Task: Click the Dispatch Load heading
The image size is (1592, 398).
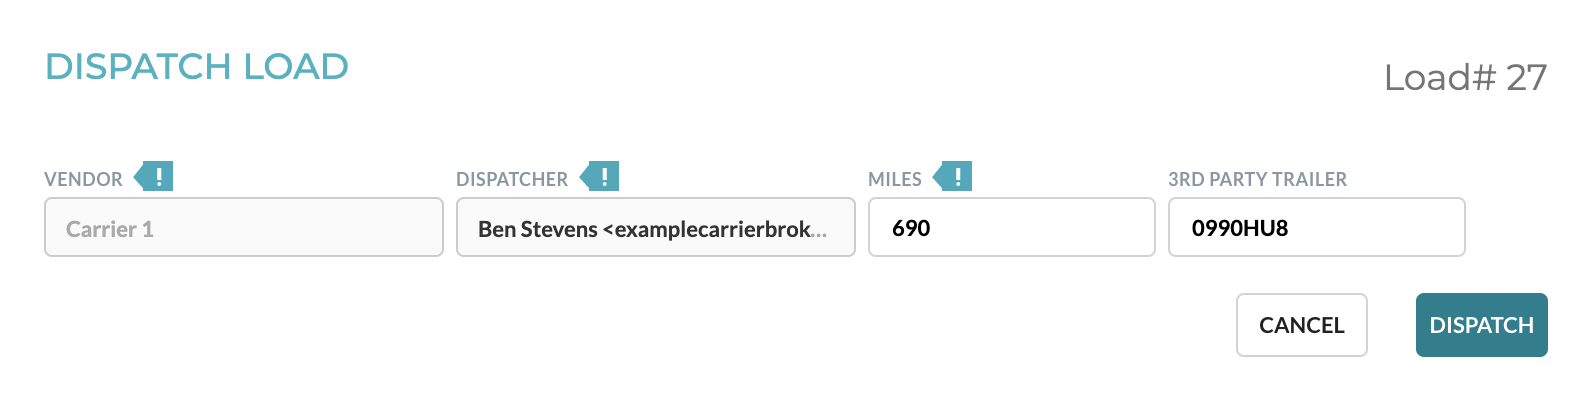Action: point(197,67)
